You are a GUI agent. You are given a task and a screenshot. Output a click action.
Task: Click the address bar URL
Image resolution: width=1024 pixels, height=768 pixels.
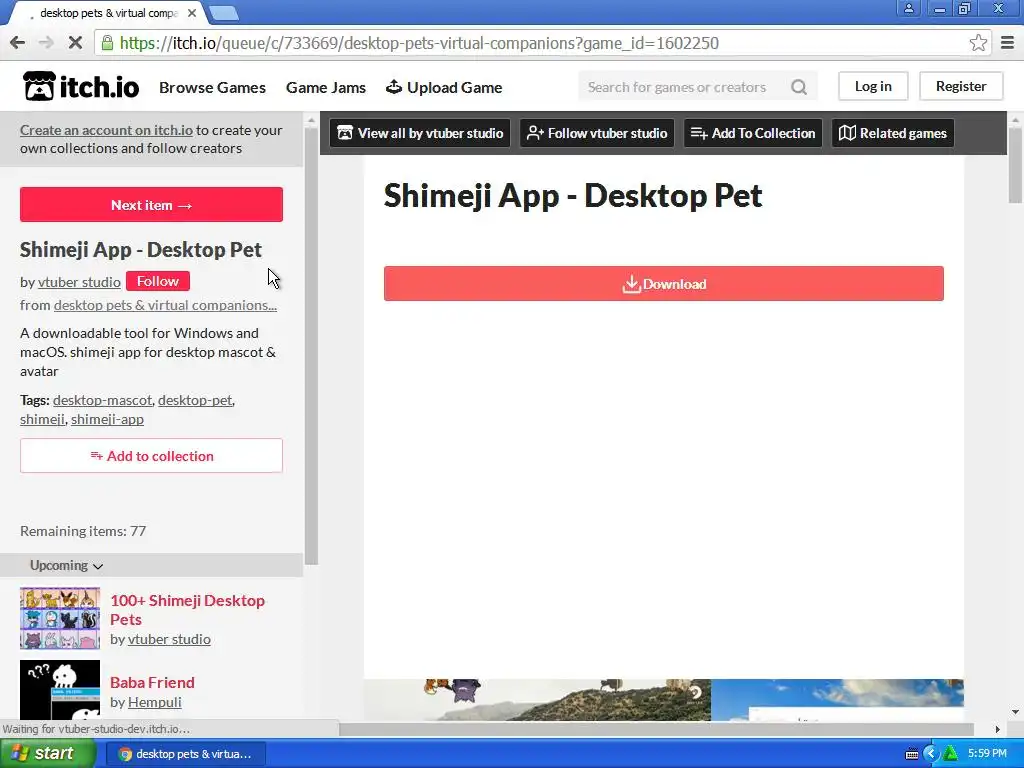(419, 43)
